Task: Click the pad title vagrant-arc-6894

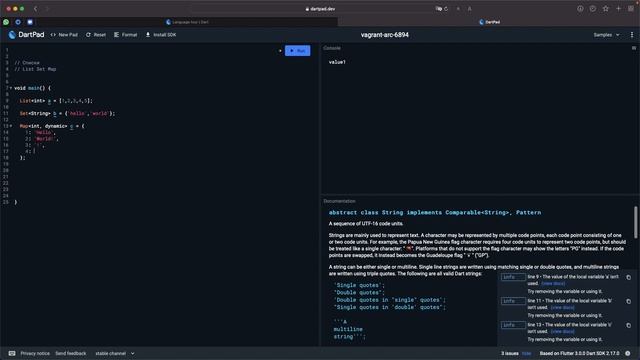Action: tap(384, 35)
